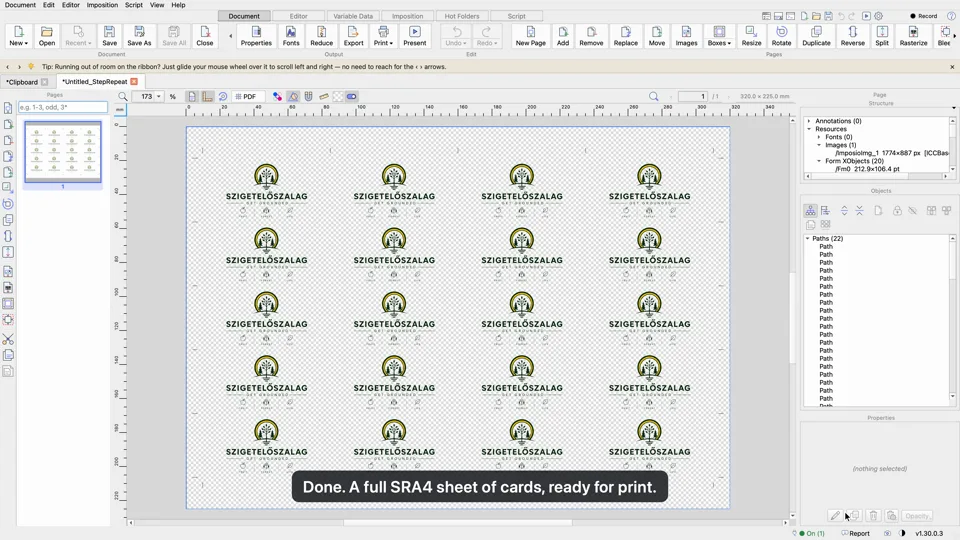The width and height of the screenshot is (960, 540).
Task: Click the Save As ribbon button
Action: pos(139,36)
